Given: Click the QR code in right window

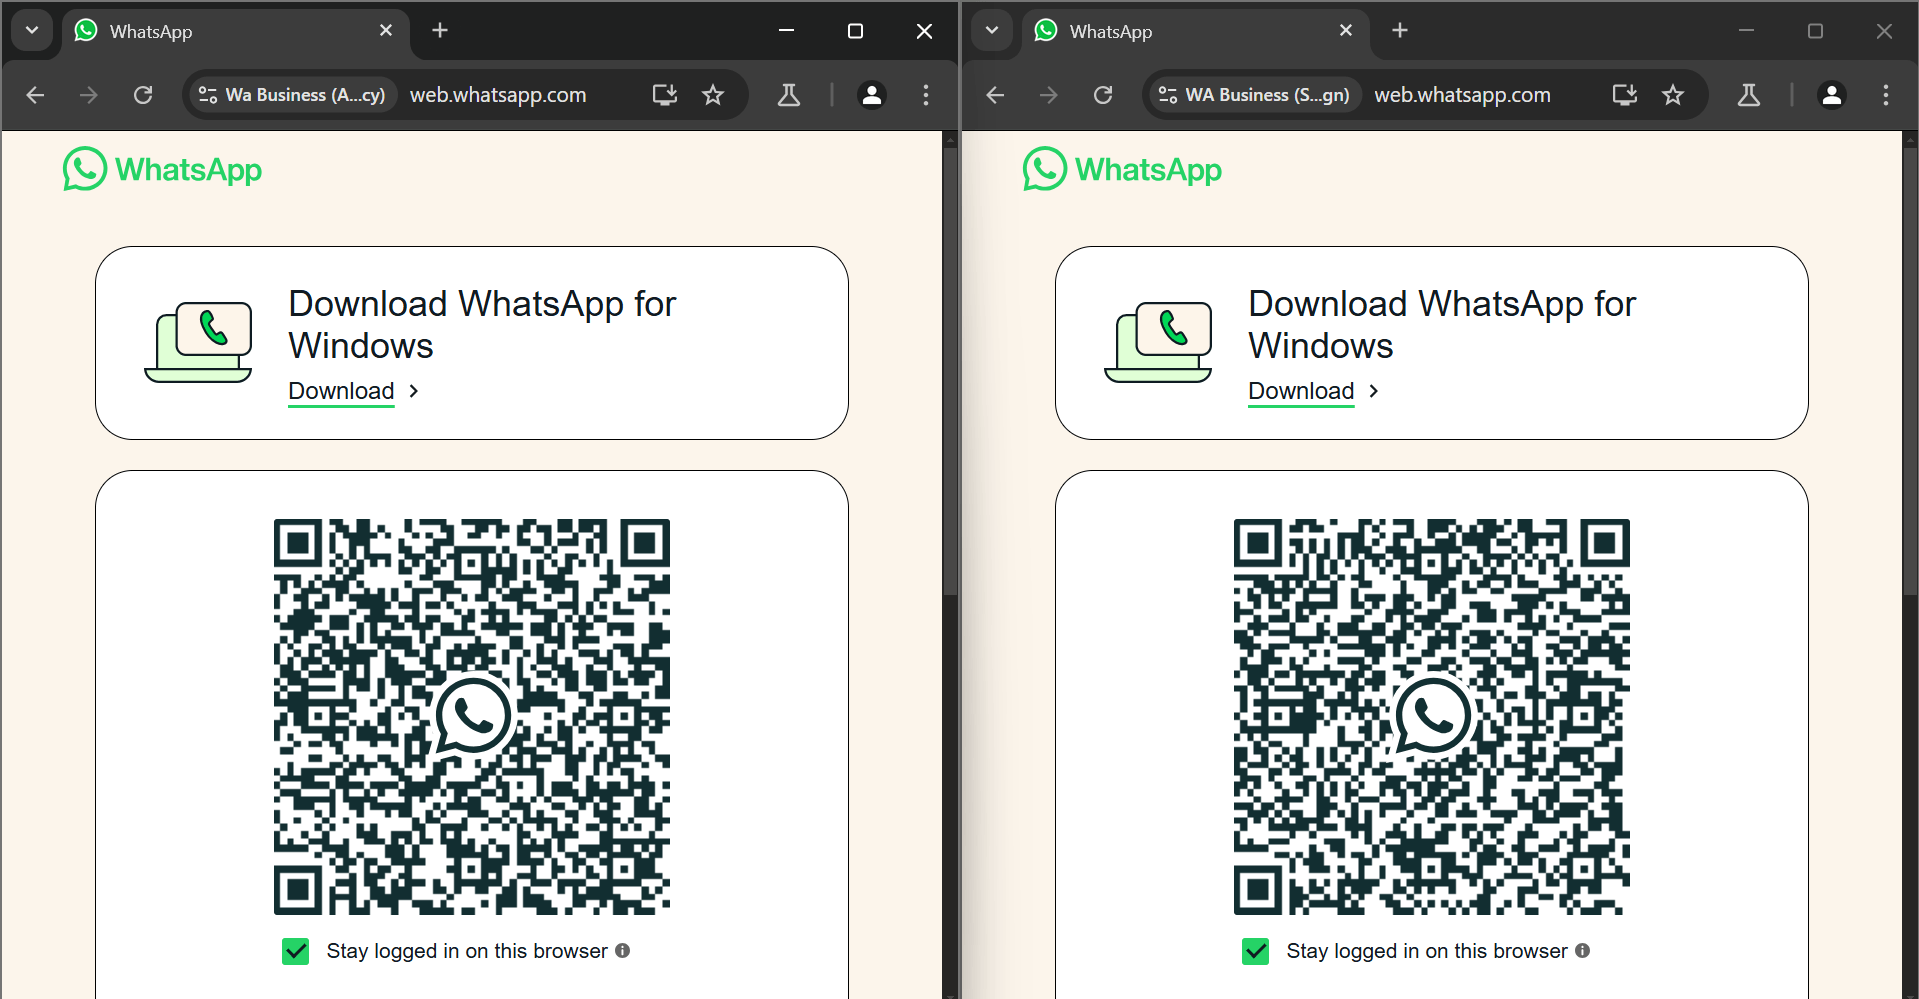Looking at the screenshot, I should pos(1432,717).
